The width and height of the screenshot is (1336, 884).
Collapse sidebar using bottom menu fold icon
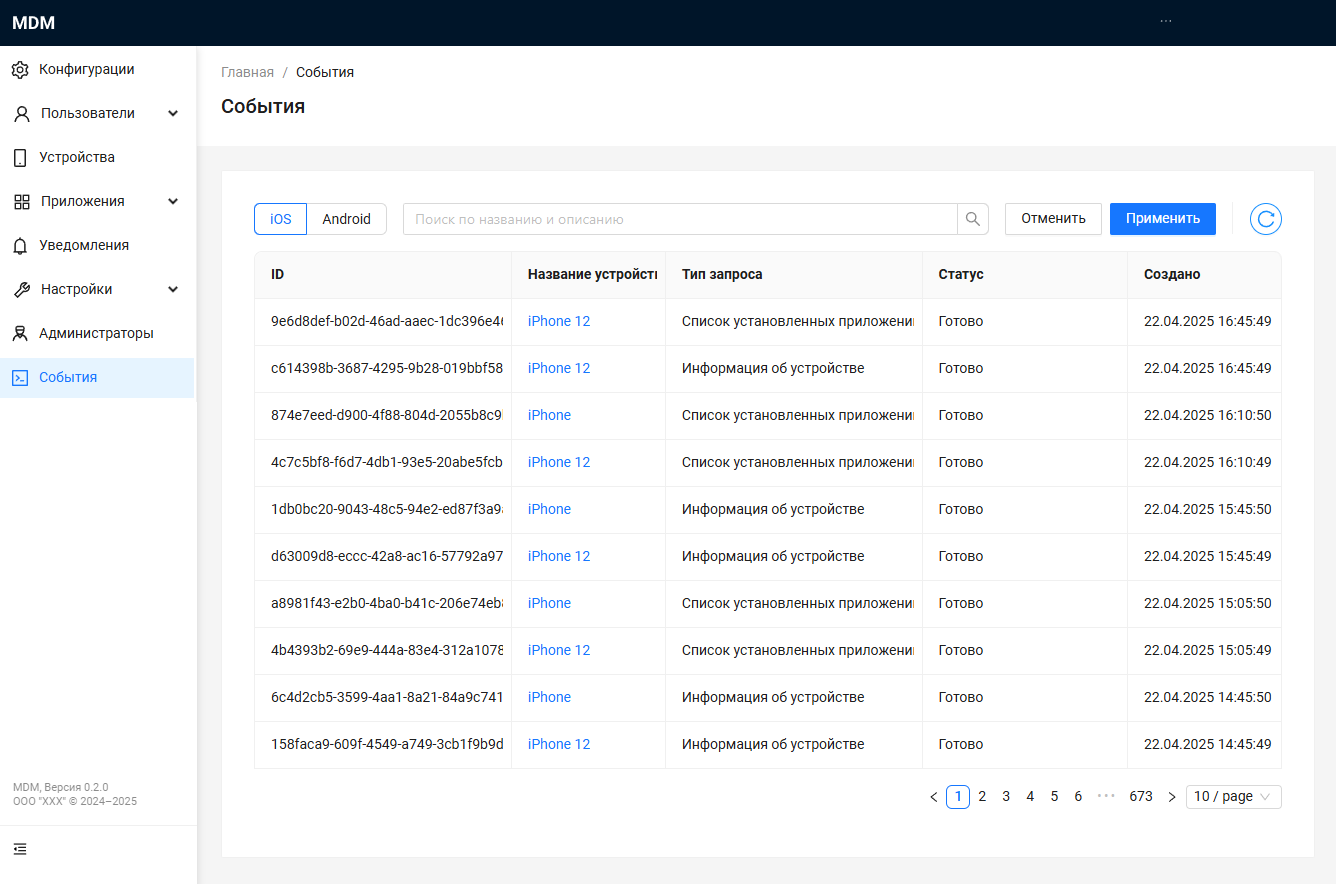click(20, 849)
